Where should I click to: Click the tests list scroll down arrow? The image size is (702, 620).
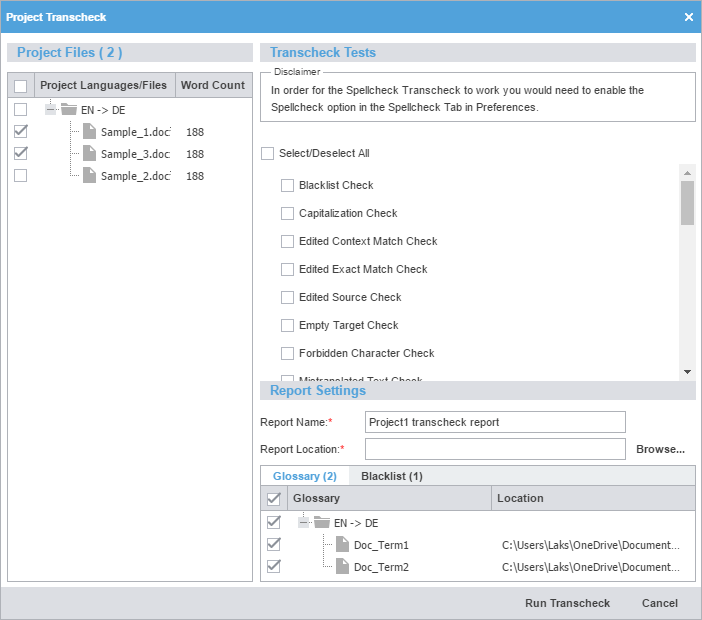[687, 372]
